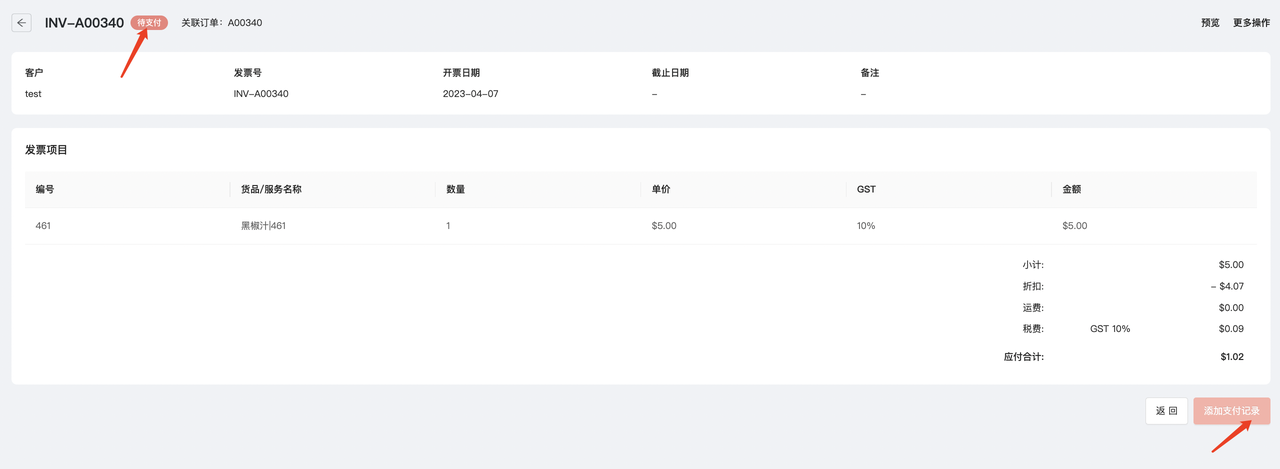Screen dimensions: 1280x469
Task: Click 应付合计 label
Action: click(x=1023, y=356)
